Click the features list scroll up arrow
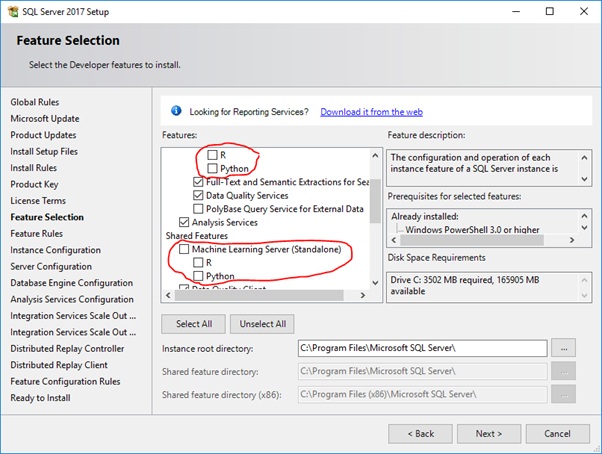 point(375,156)
